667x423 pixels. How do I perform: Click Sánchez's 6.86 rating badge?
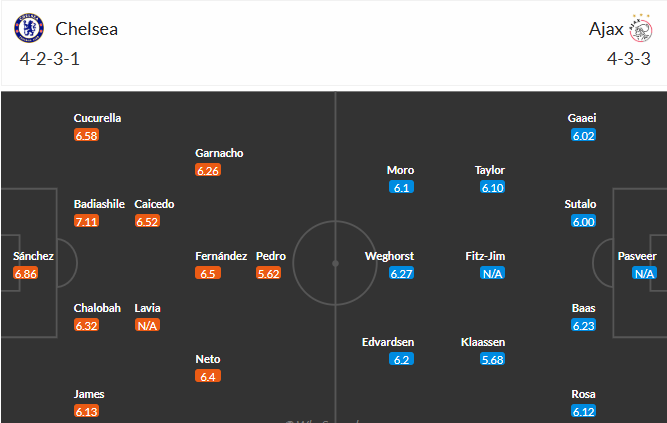pyautogui.click(x=27, y=273)
